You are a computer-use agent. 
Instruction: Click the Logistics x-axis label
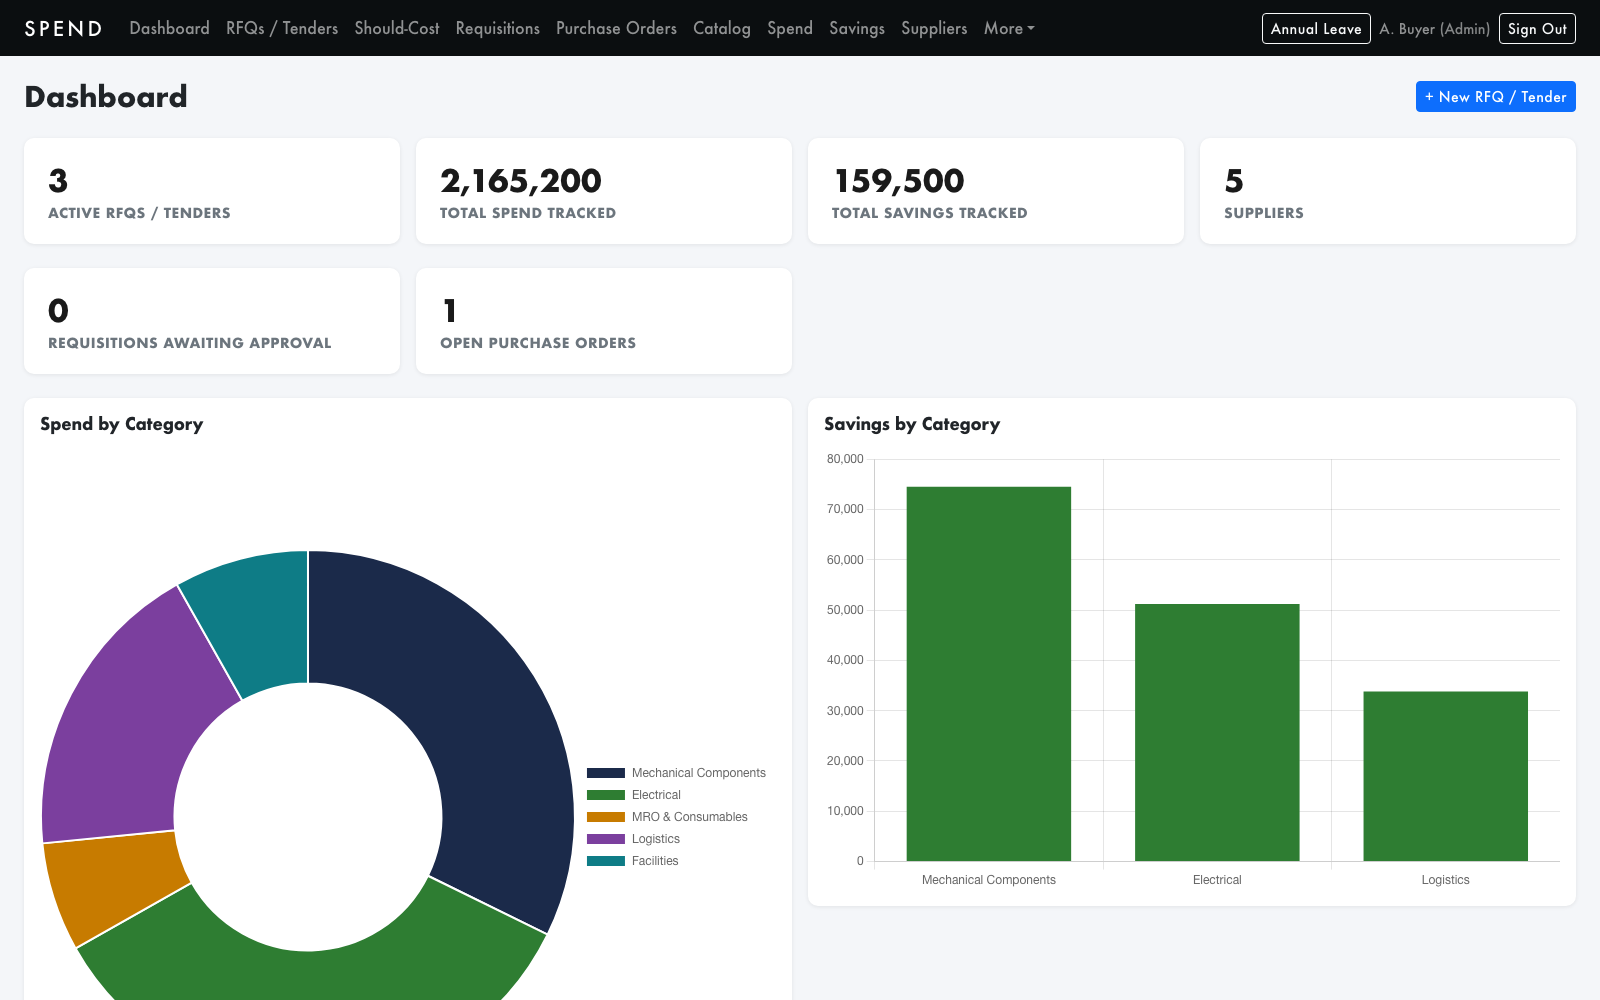tap(1445, 880)
